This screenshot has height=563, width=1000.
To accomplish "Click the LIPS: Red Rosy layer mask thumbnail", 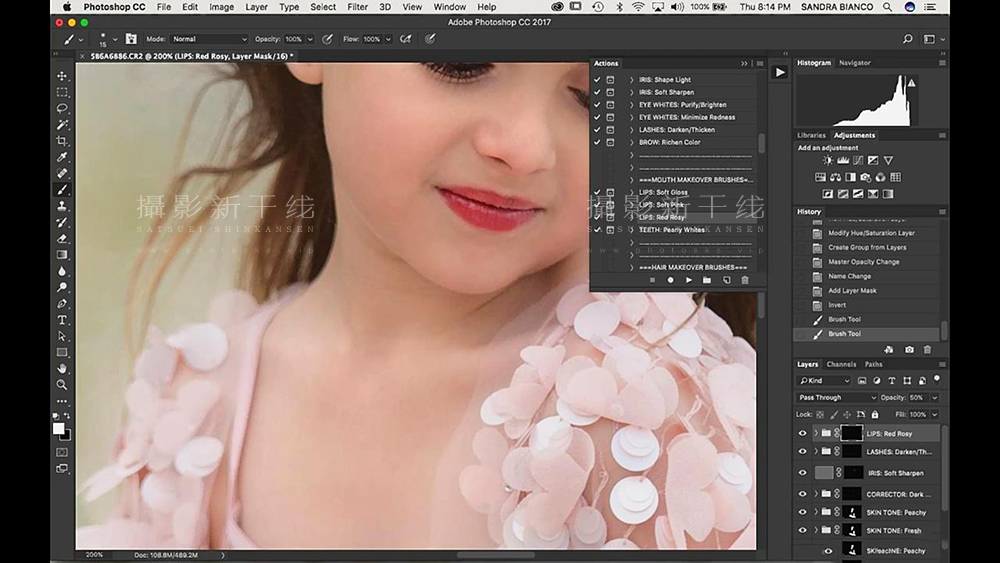I will 851,434.
